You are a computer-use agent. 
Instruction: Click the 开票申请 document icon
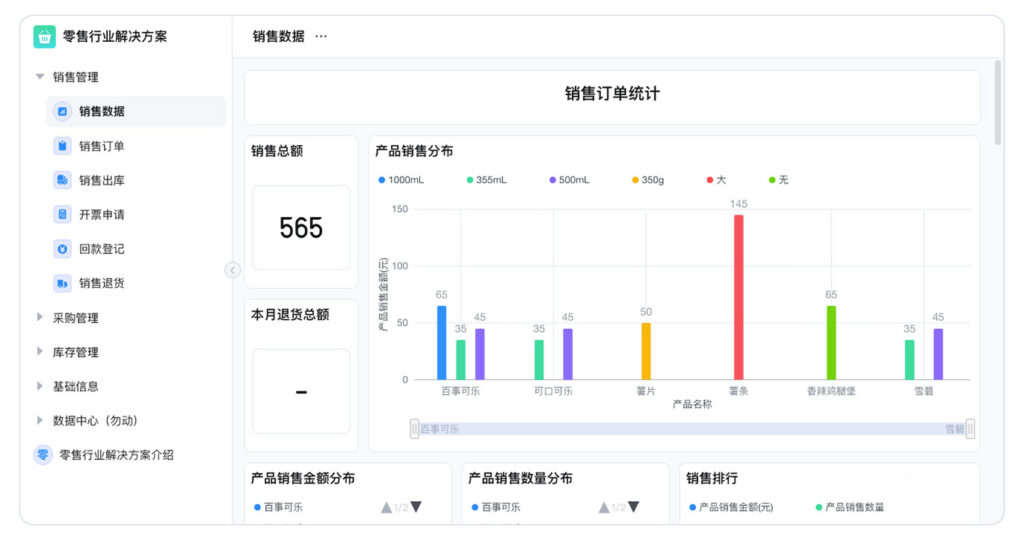(x=62, y=215)
